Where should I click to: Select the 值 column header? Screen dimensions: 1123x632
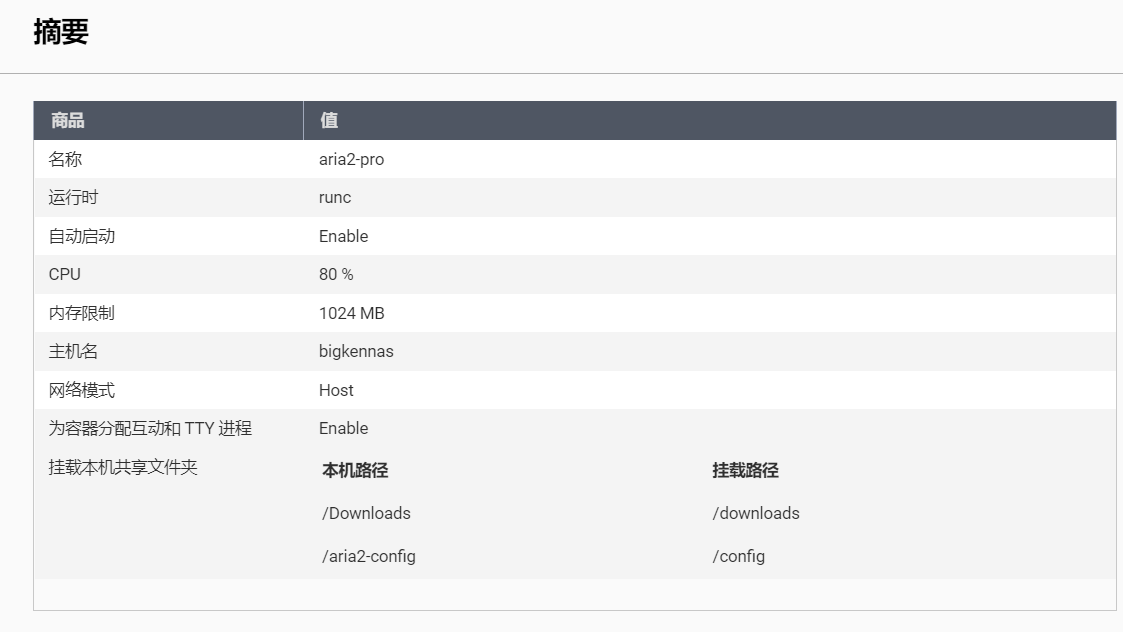pos(329,121)
